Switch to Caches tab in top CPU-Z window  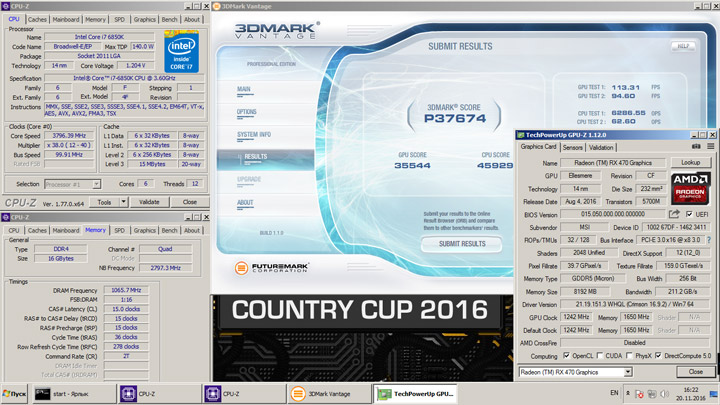click(37, 19)
